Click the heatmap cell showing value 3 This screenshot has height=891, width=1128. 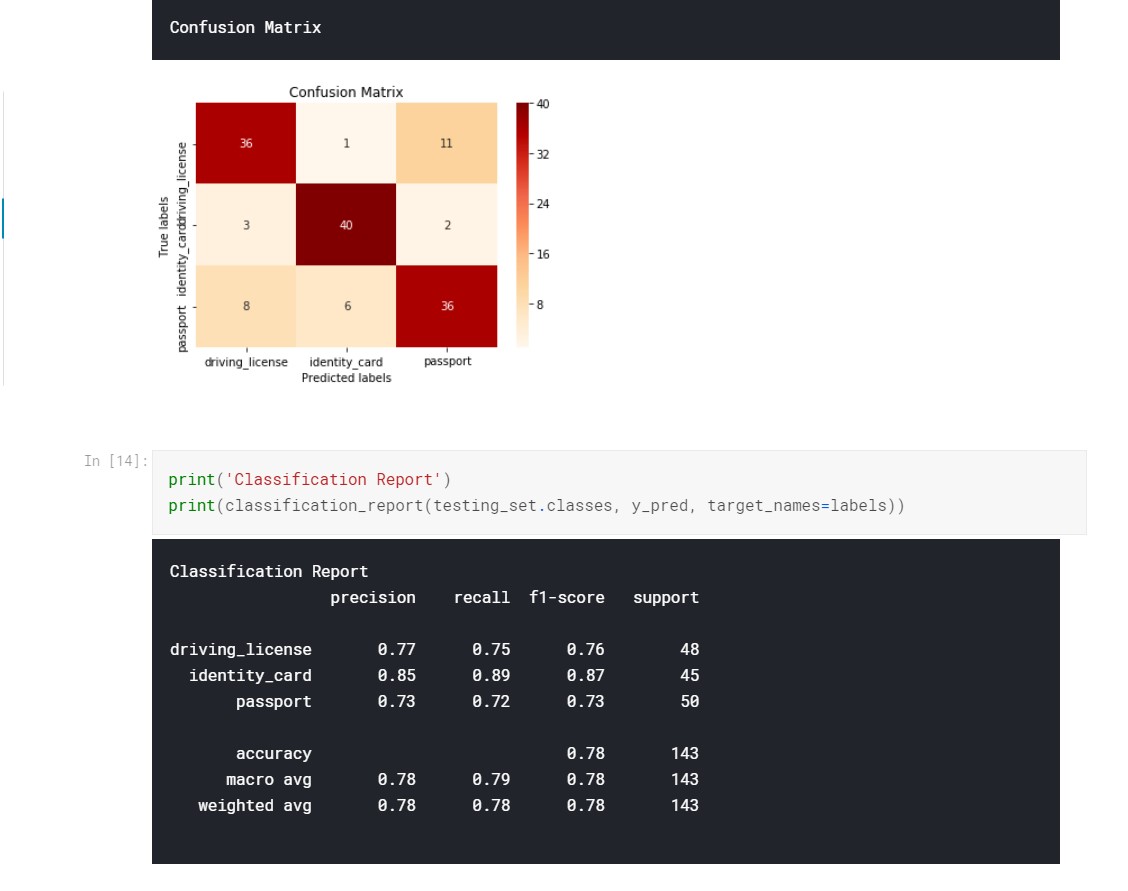pyautogui.click(x=246, y=225)
